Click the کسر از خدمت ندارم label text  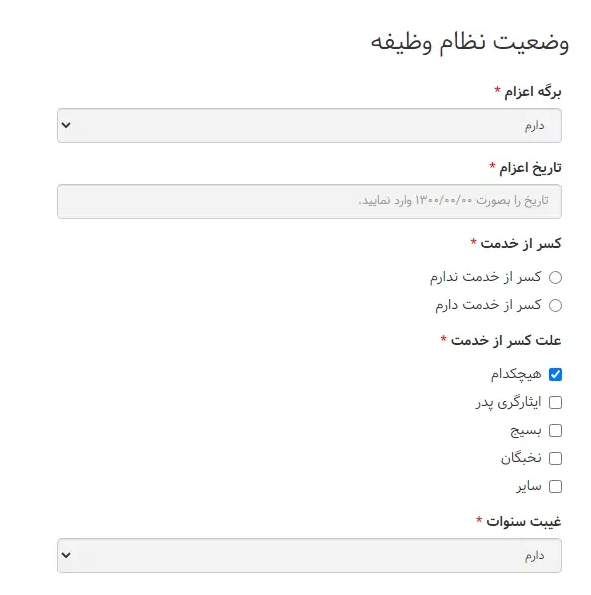[x=485, y=277]
